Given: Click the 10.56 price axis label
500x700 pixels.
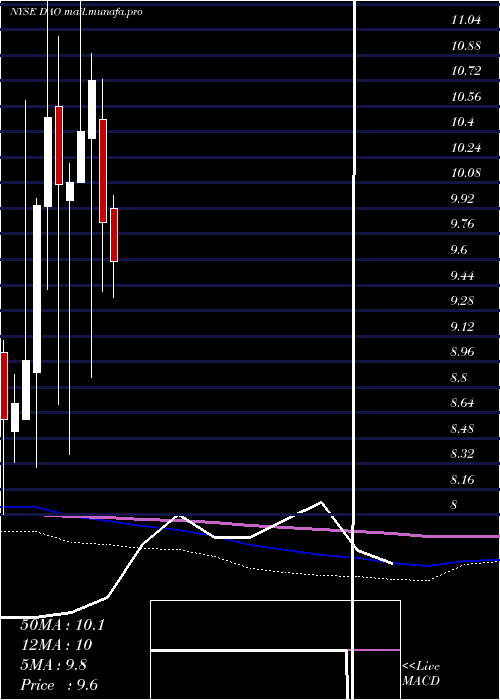Looking at the screenshot, I should [x=466, y=96].
